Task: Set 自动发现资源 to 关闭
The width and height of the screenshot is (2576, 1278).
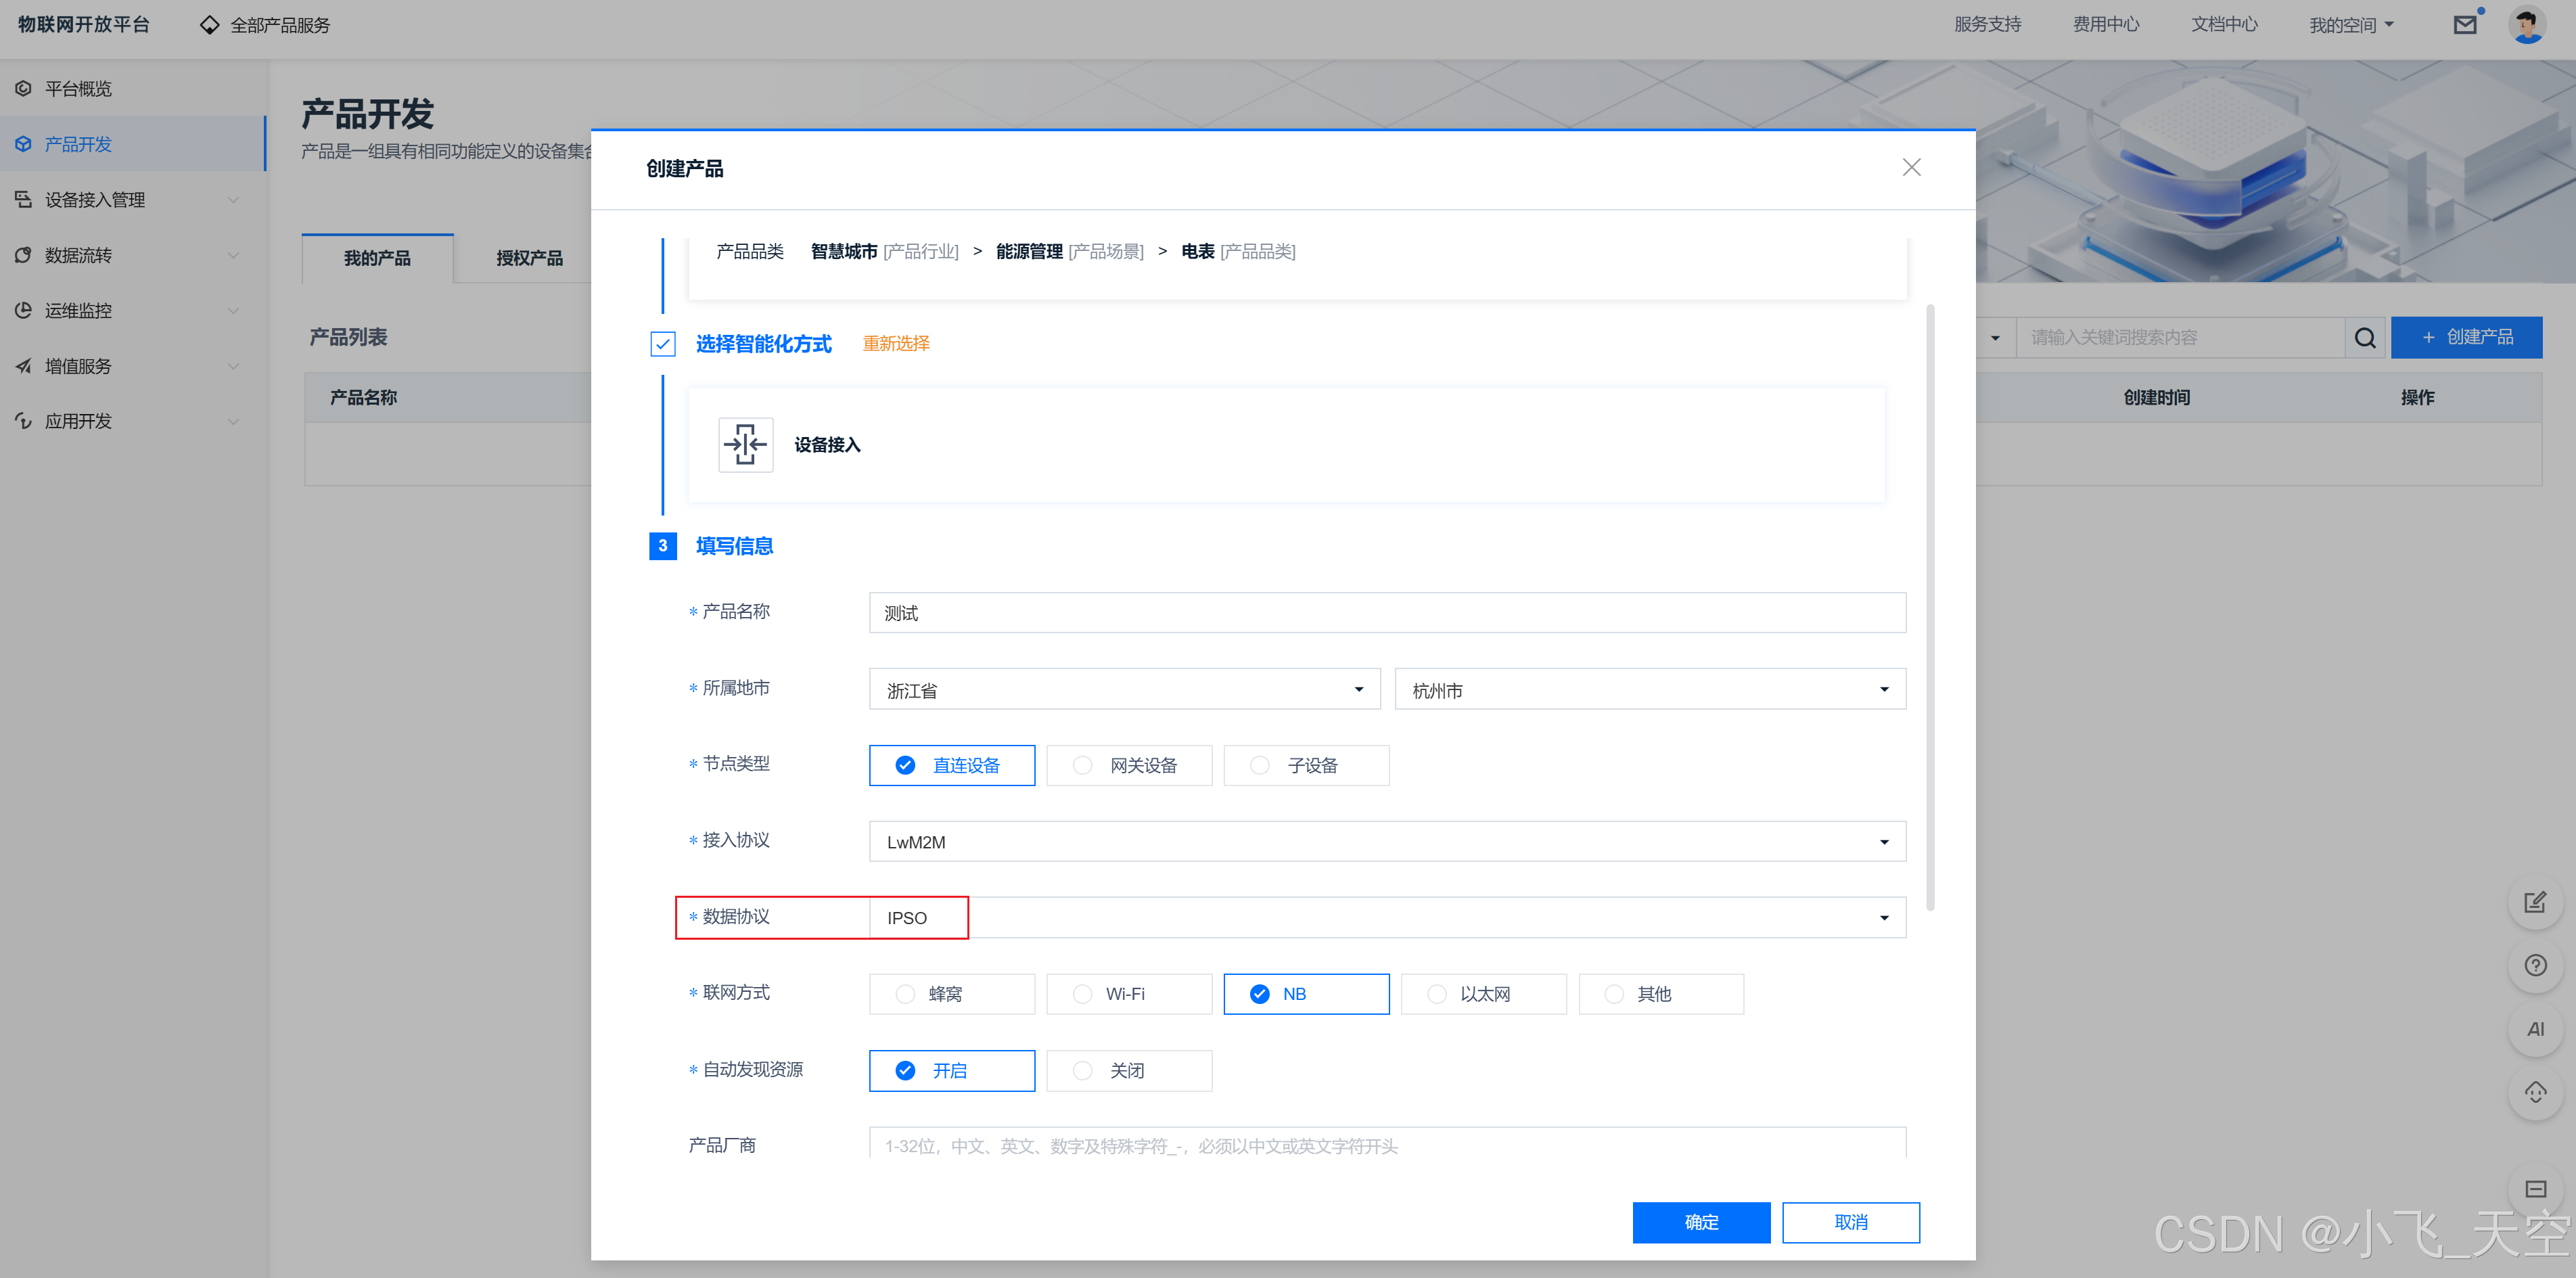Action: click(x=1128, y=1071)
